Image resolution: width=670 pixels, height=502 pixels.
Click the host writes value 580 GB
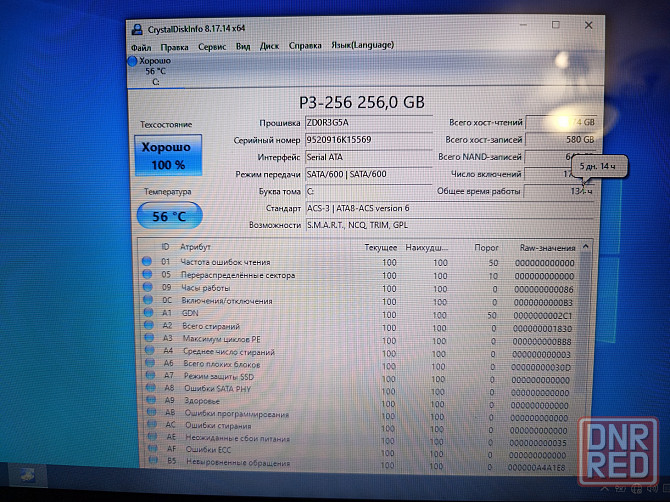561,140
